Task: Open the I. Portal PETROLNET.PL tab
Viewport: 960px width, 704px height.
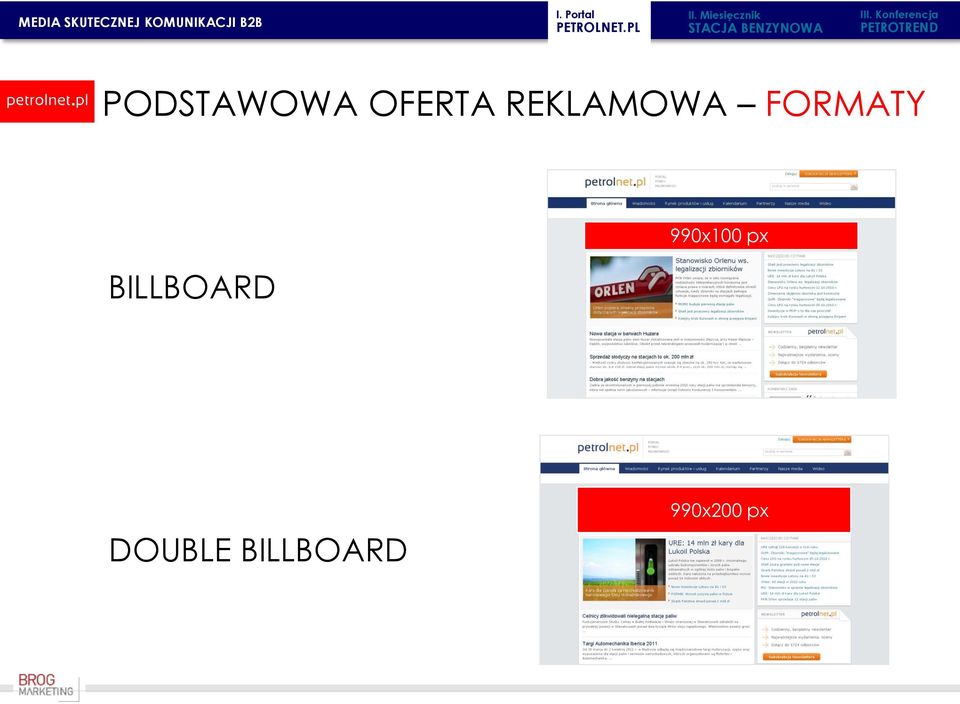Action: pyautogui.click(x=598, y=21)
